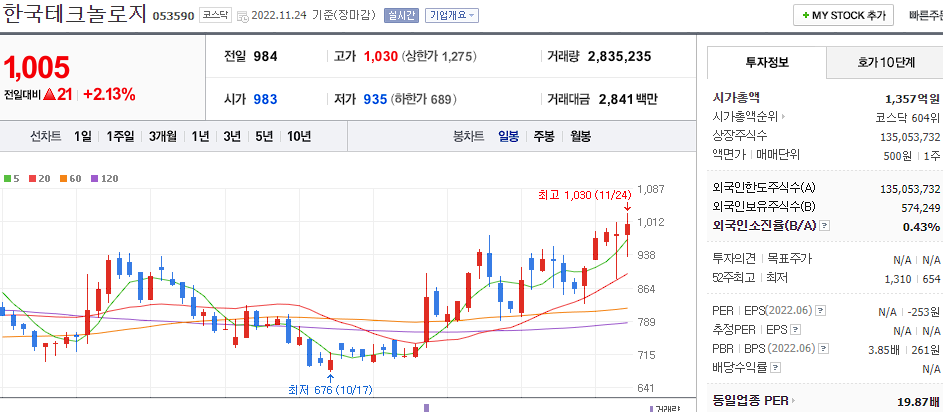
Task: Click the red 20-day moving average legend
Action: point(40,179)
